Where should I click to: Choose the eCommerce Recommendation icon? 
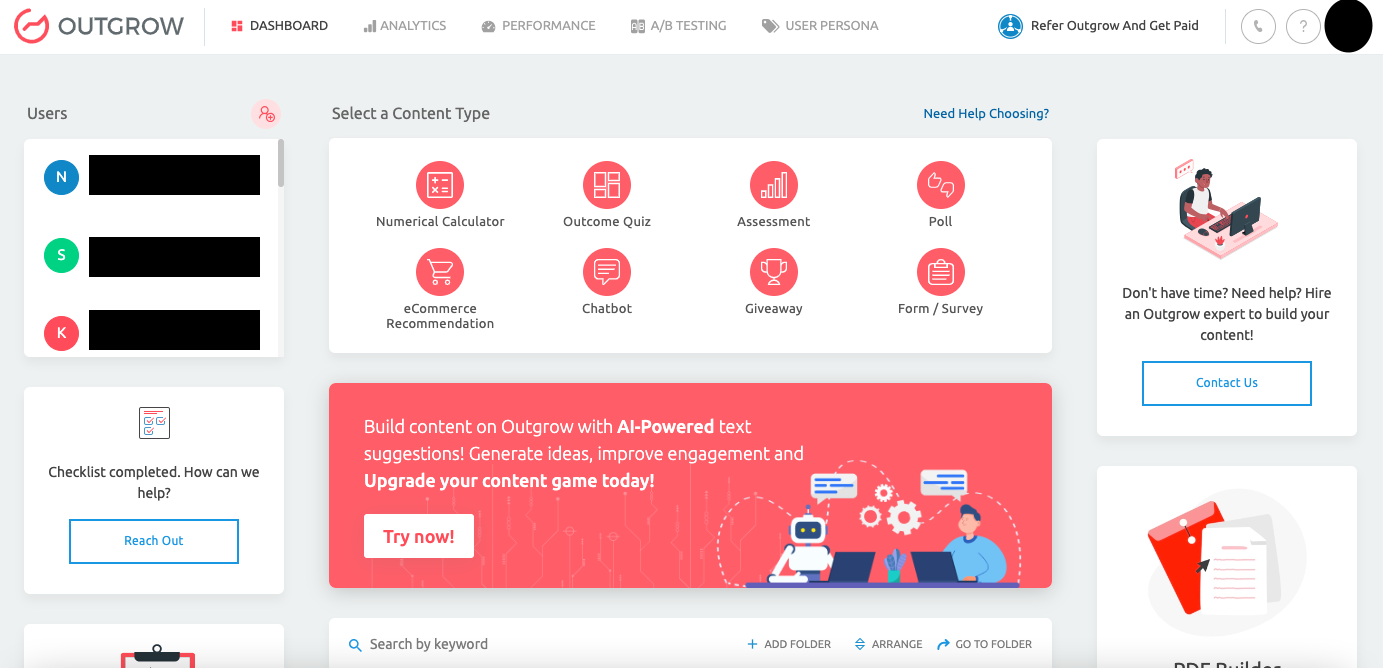pyautogui.click(x=440, y=272)
